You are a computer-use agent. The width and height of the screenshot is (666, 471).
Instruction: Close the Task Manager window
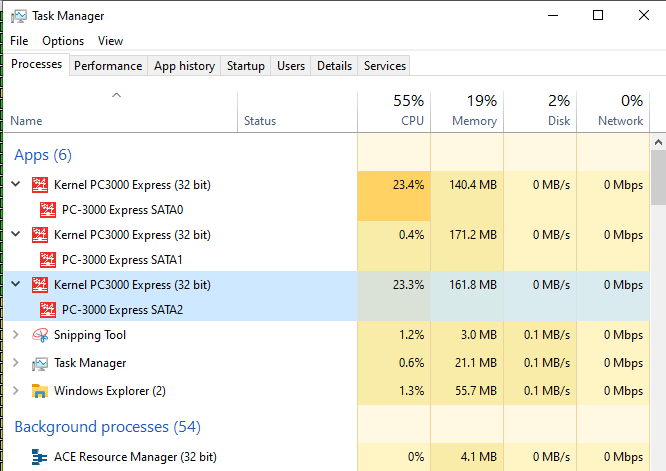pyautogui.click(x=643, y=16)
